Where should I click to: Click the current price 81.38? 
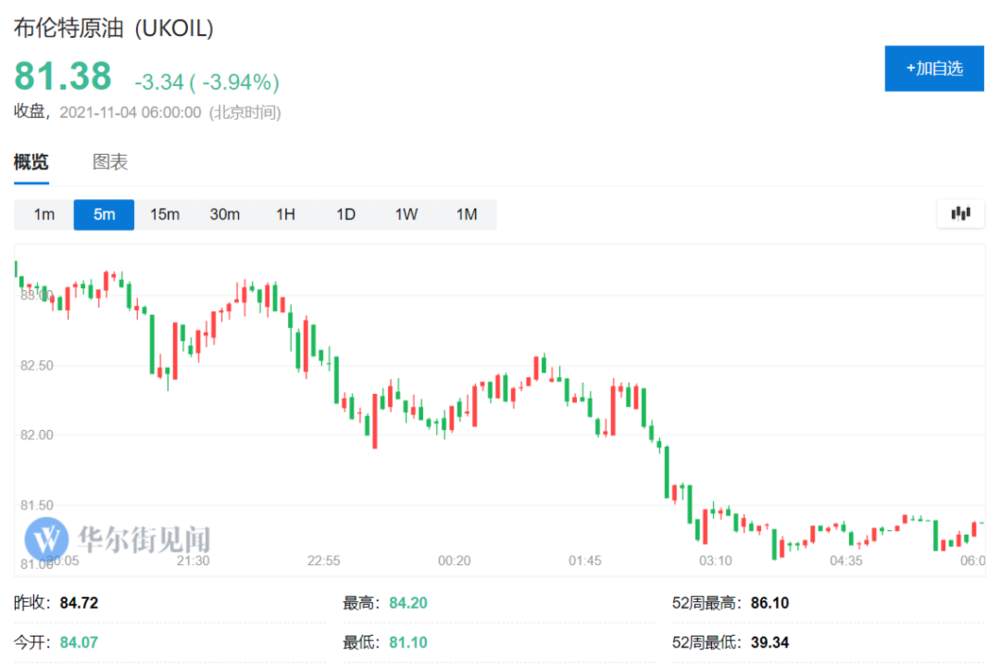(x=62, y=76)
